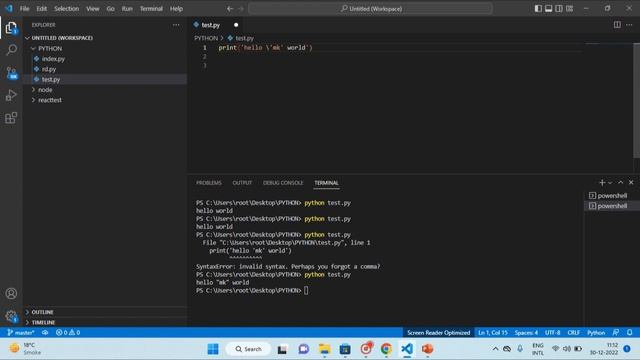Maximize the terminal panel size
640x360 pixels.
coord(620,182)
